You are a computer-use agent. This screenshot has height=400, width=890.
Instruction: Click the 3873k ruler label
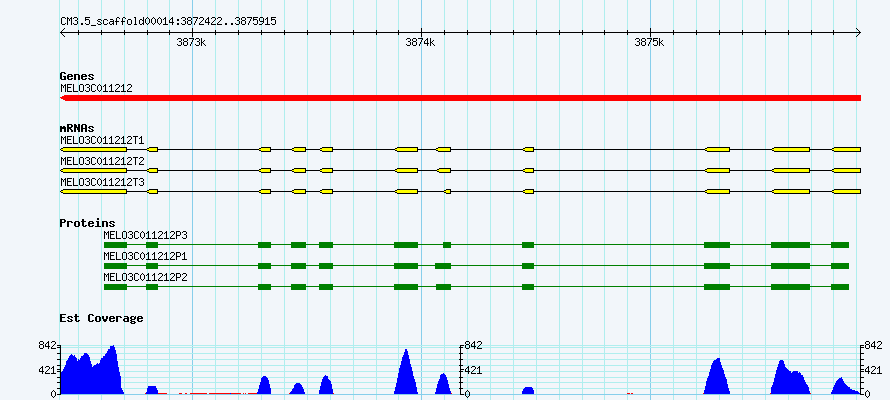coord(191,42)
